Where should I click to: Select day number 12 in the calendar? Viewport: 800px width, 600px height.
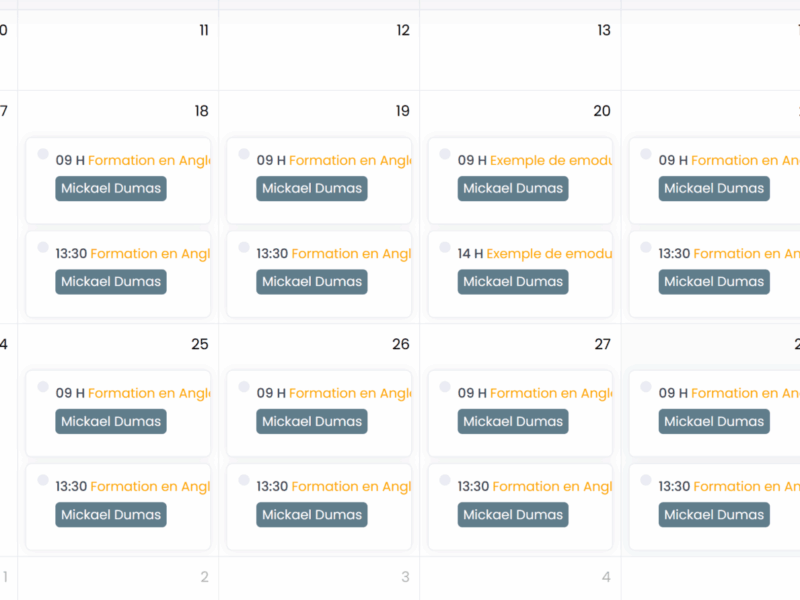tap(403, 31)
